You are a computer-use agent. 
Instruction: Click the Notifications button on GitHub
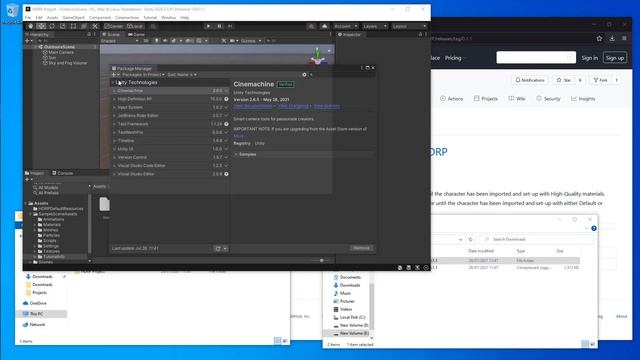pyautogui.click(x=529, y=80)
